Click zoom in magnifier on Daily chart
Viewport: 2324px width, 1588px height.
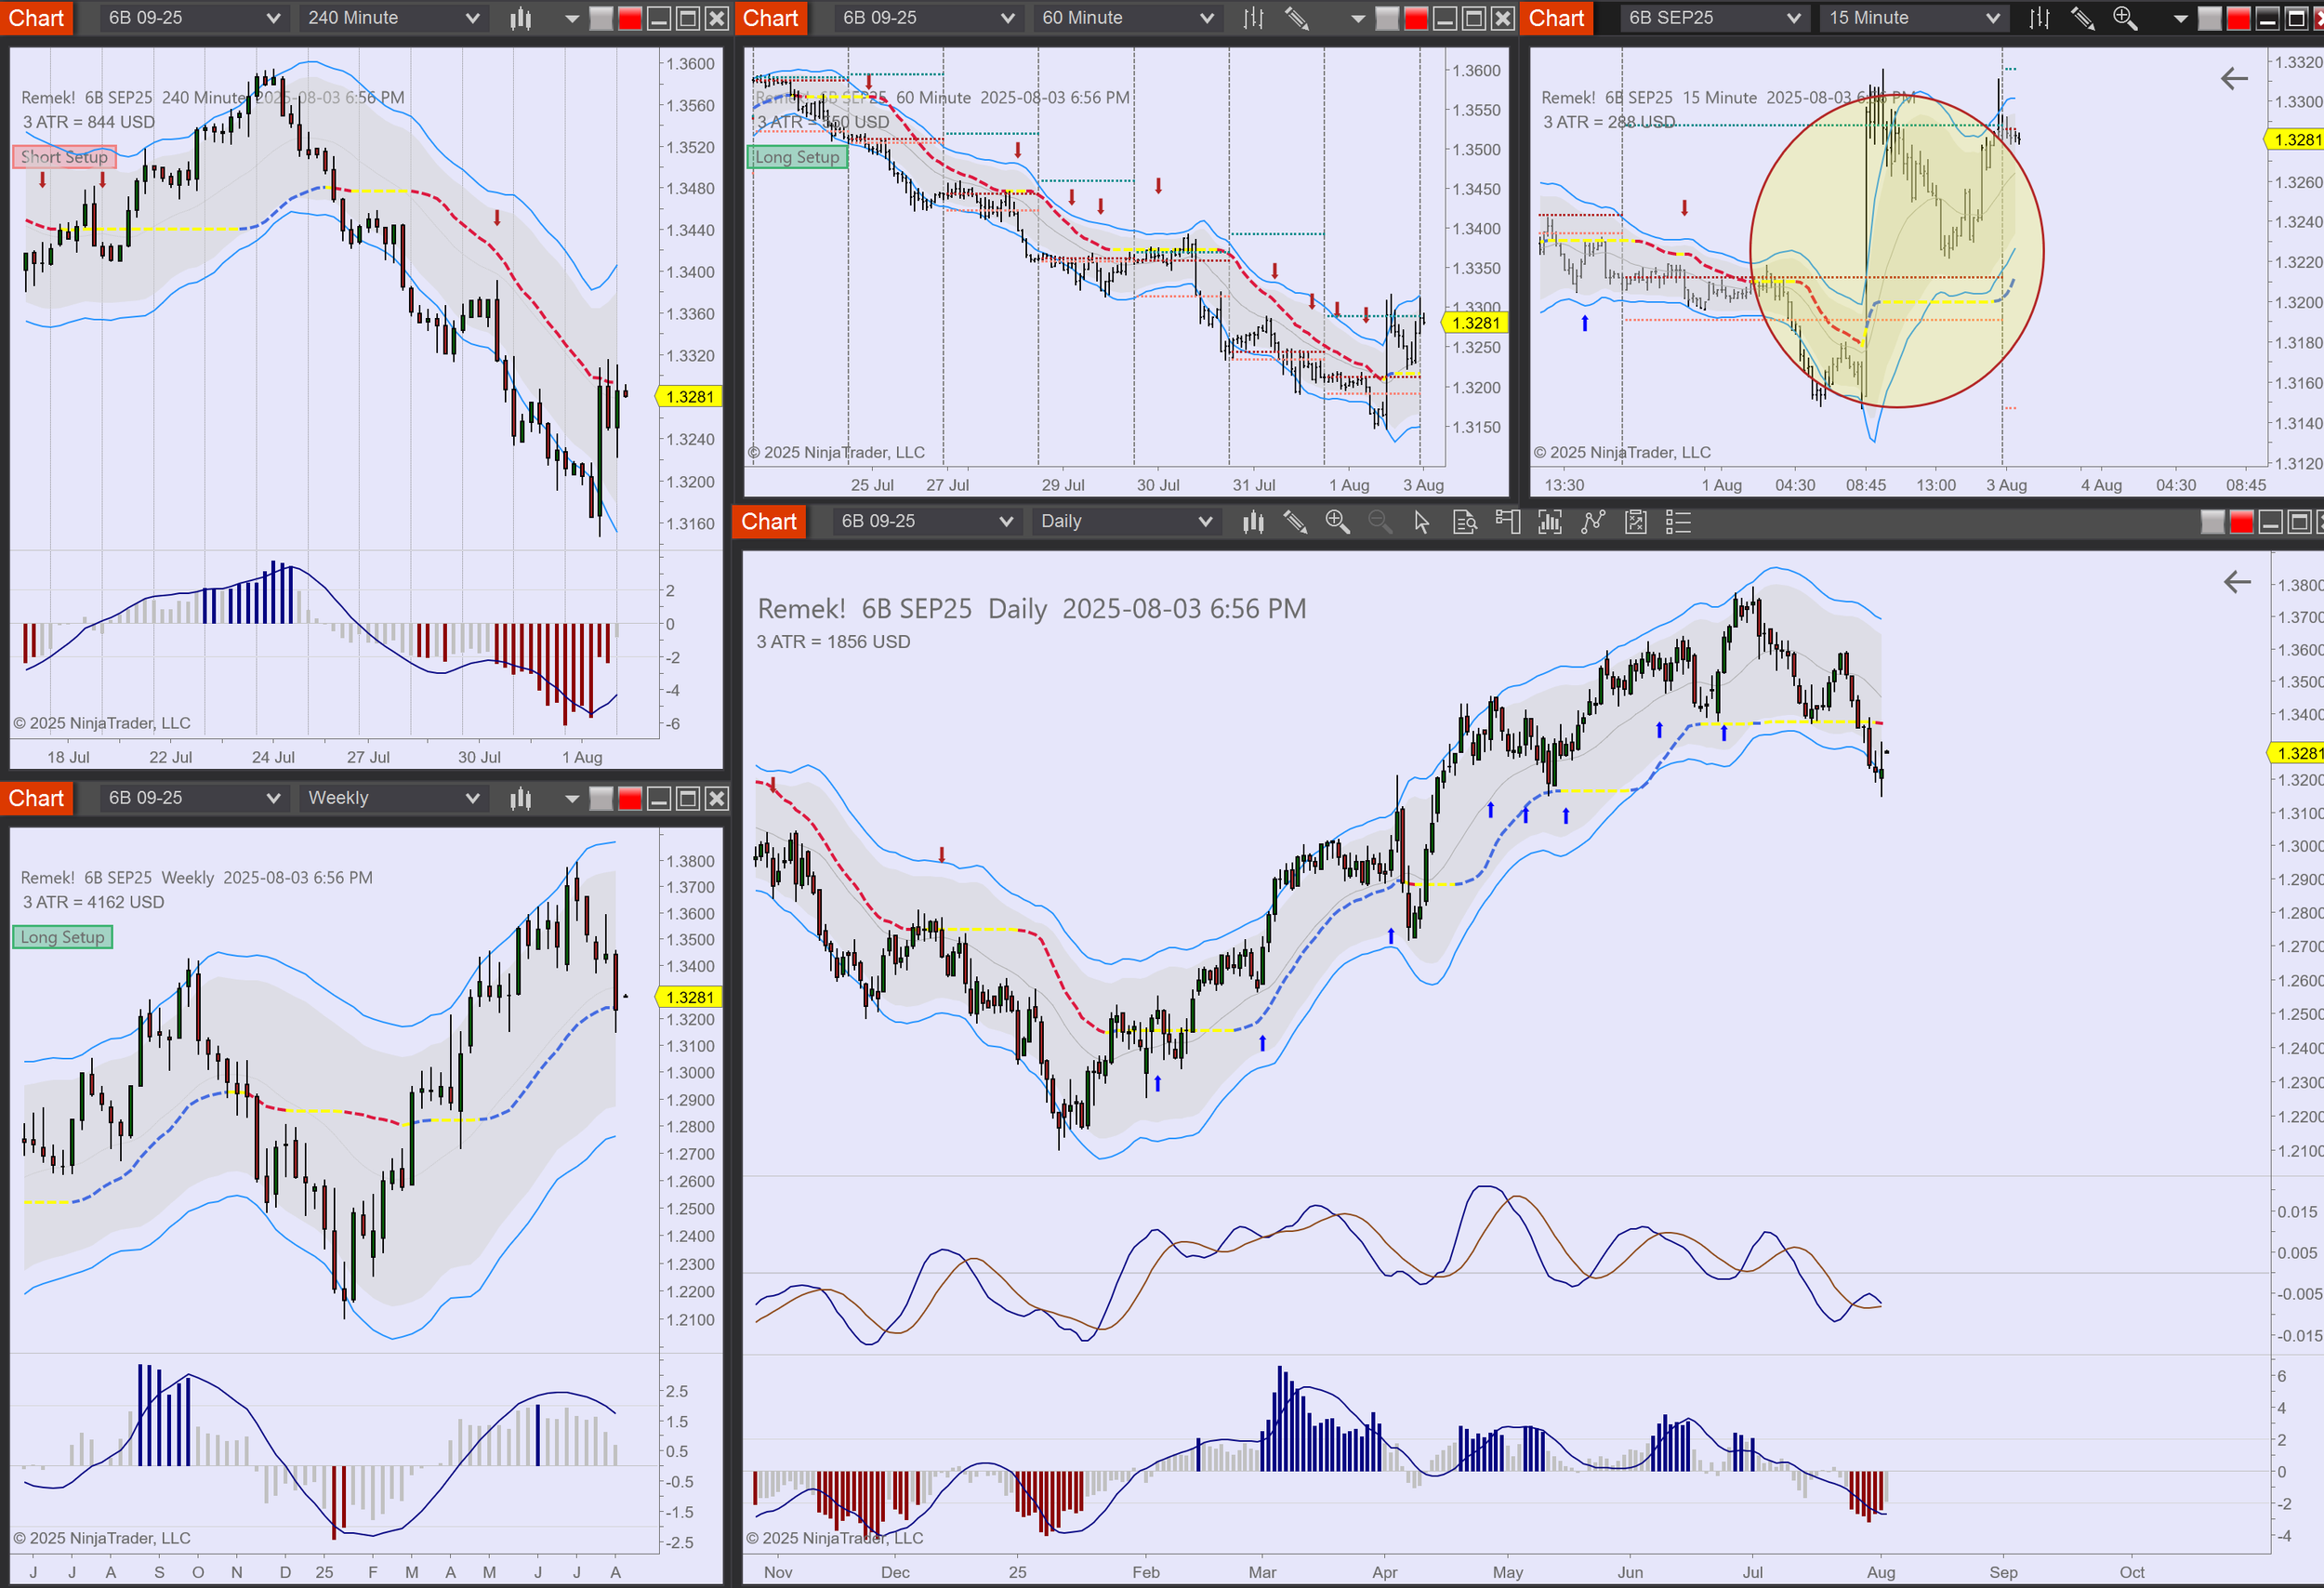1337,522
